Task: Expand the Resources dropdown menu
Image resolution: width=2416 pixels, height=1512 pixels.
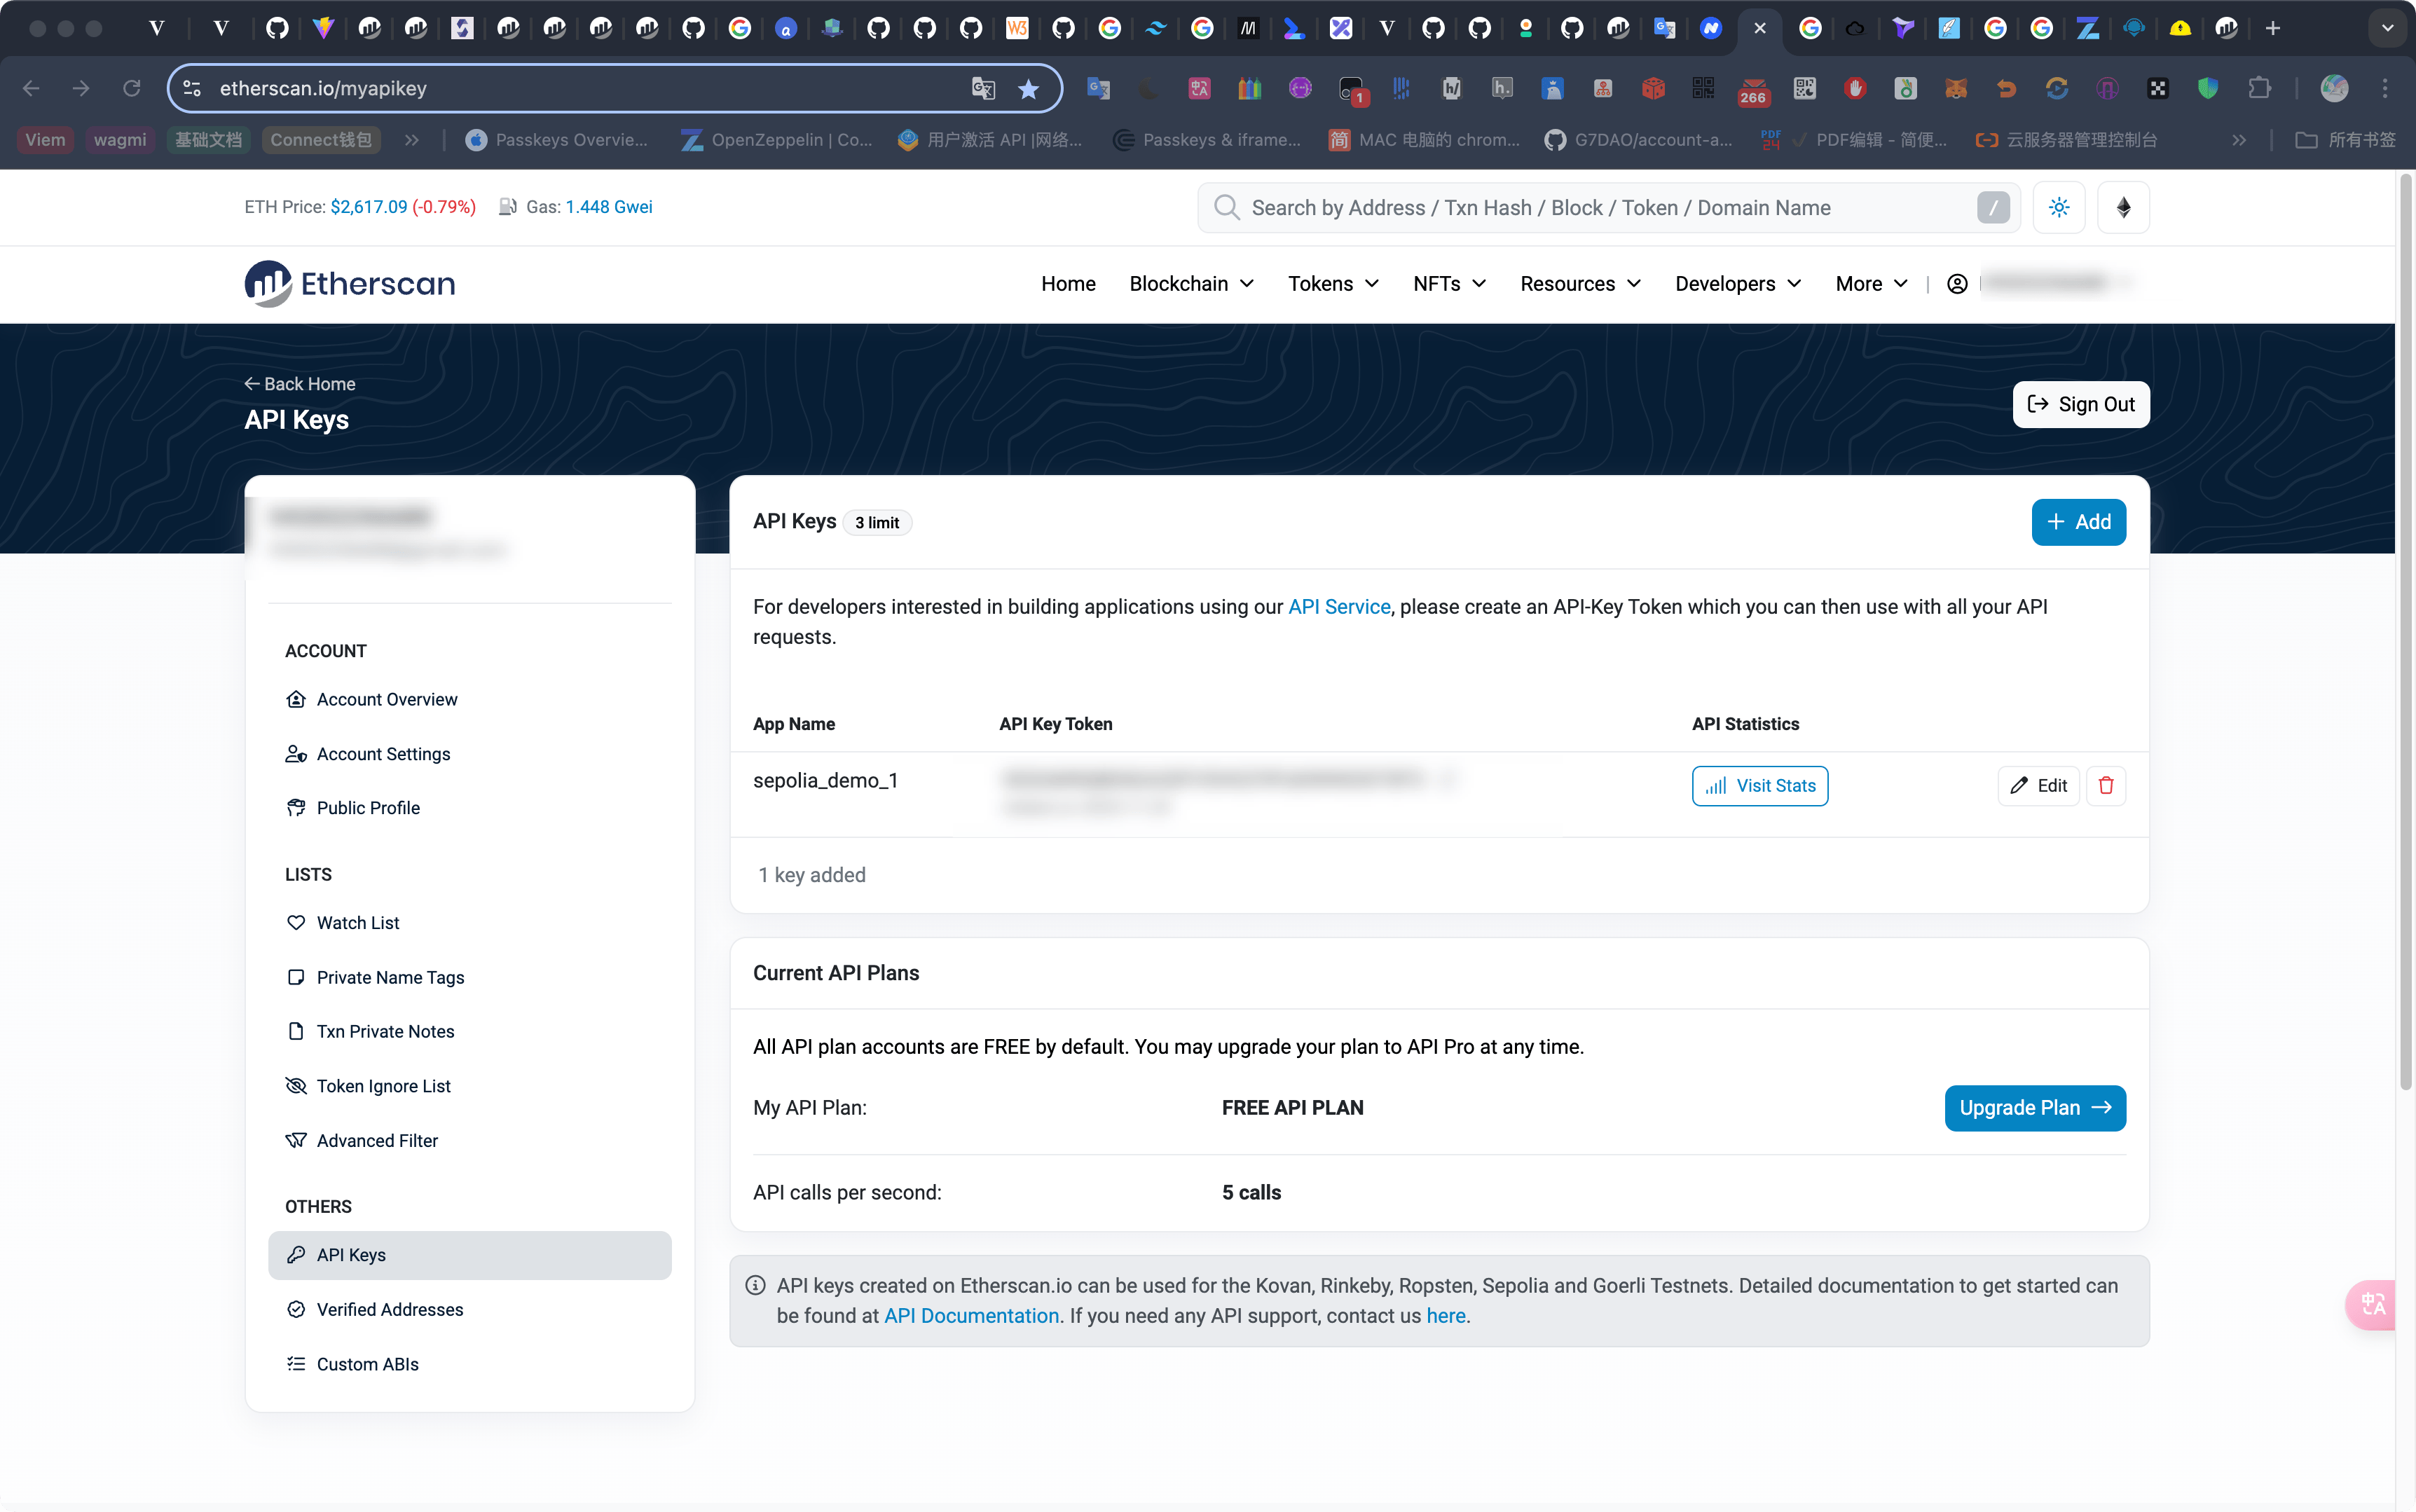Action: pos(1580,284)
